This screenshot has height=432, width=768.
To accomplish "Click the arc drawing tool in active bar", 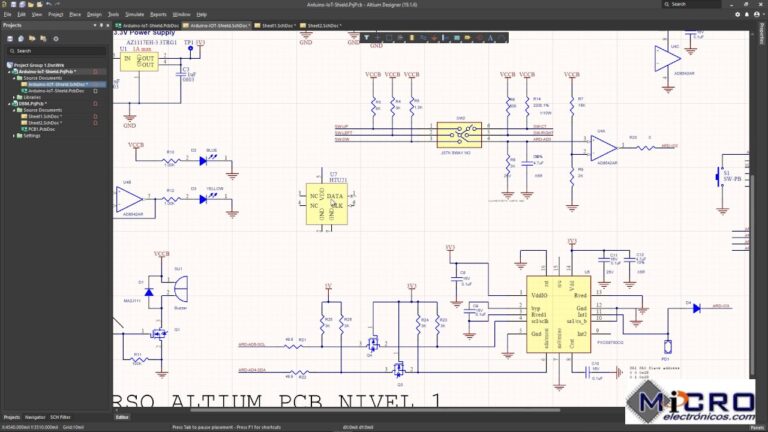I will point(502,38).
